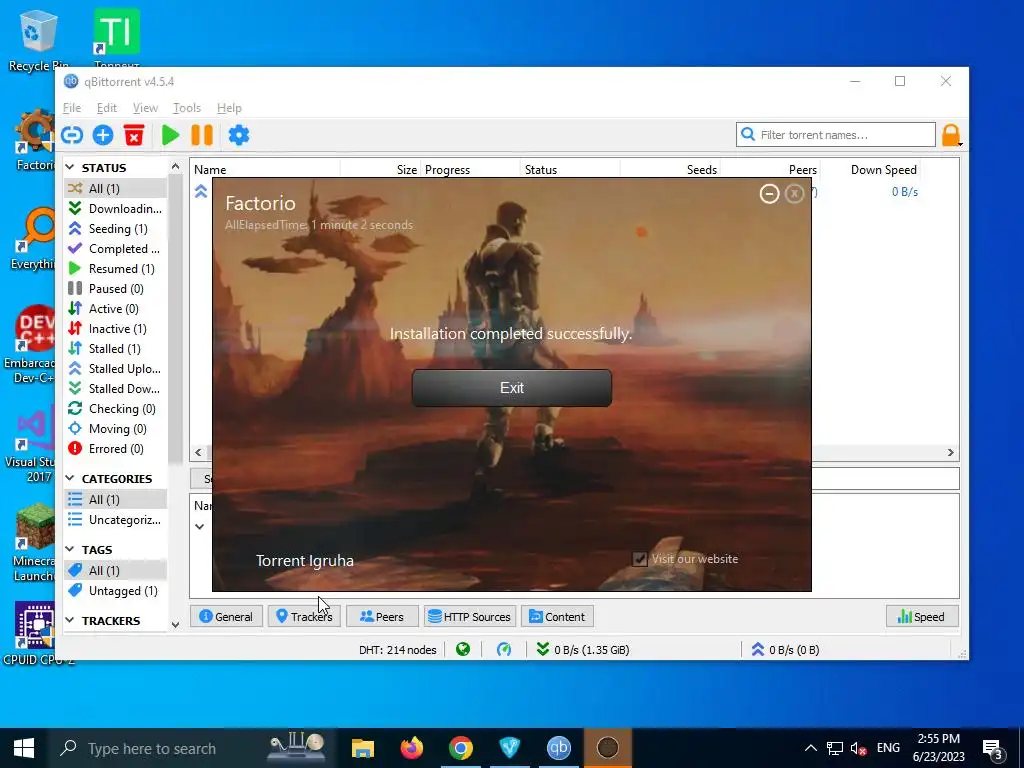This screenshot has height=768, width=1024.
Task: Select the Uncategorized category
Action: point(116,520)
